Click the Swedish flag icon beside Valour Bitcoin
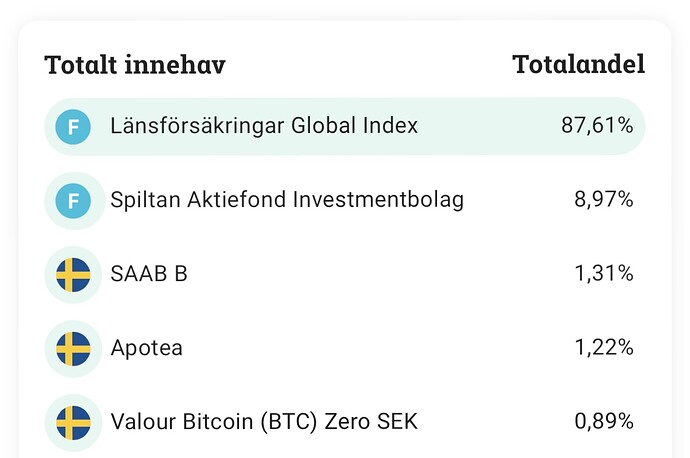Viewport: 690px width, 458px height. click(73, 422)
